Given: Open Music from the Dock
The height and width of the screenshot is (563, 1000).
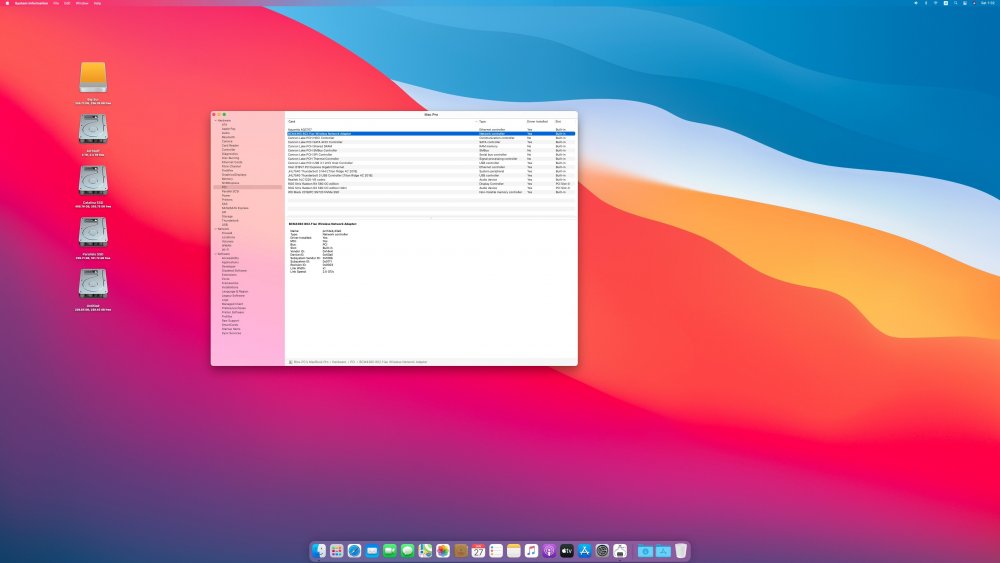Looking at the screenshot, I should (x=531, y=550).
